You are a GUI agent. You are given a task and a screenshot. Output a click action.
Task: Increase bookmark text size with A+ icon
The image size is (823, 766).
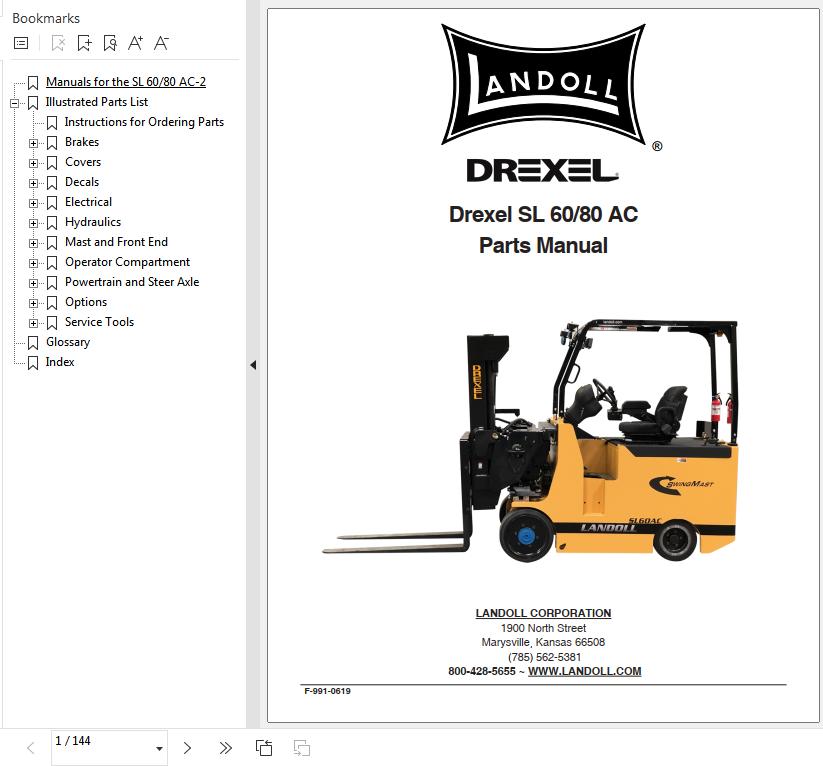pos(135,43)
